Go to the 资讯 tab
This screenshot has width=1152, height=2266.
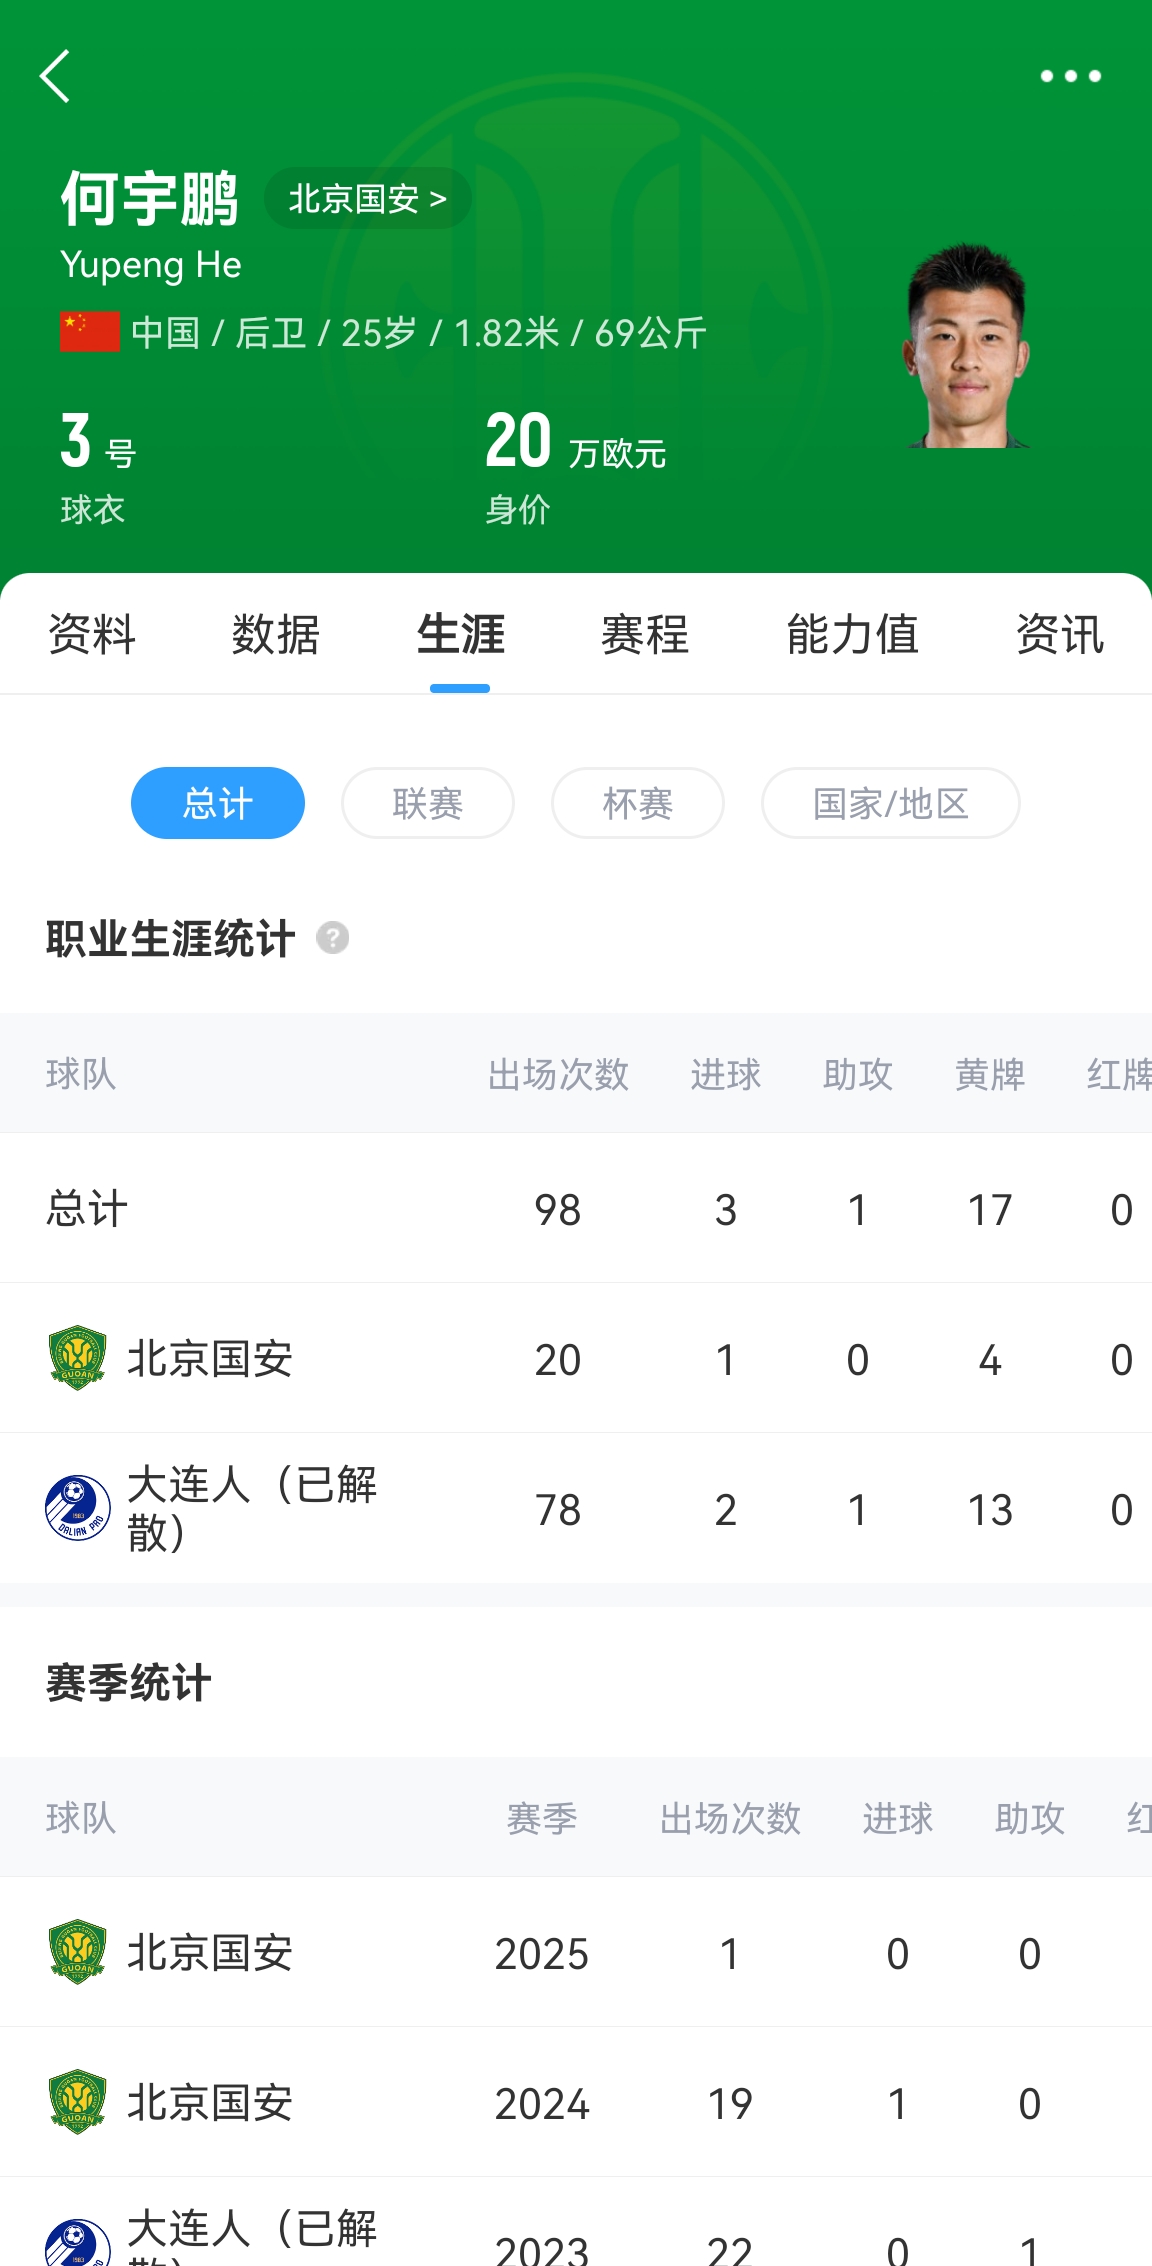tap(1060, 634)
